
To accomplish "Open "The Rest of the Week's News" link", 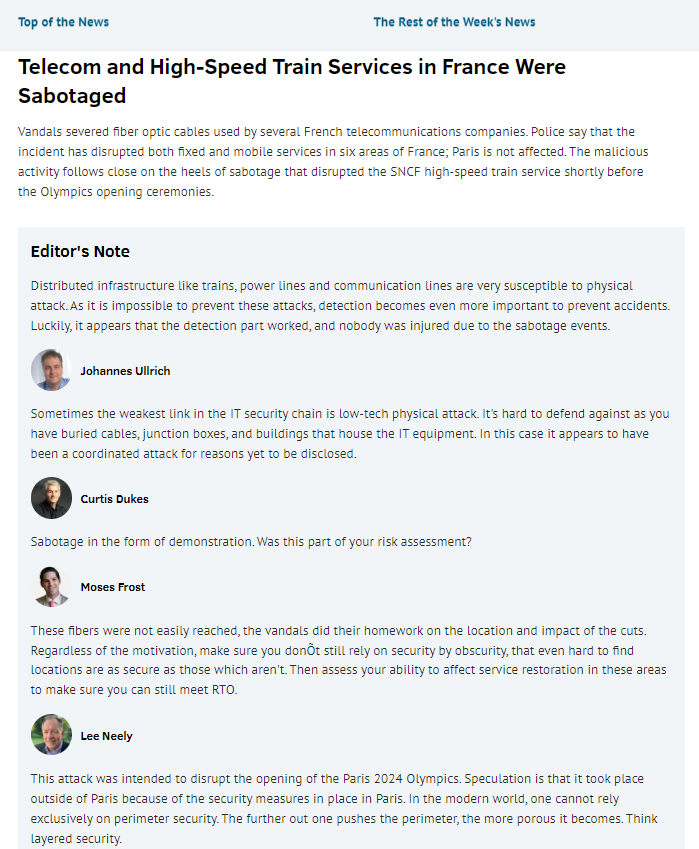I will pyautogui.click(x=454, y=21).
